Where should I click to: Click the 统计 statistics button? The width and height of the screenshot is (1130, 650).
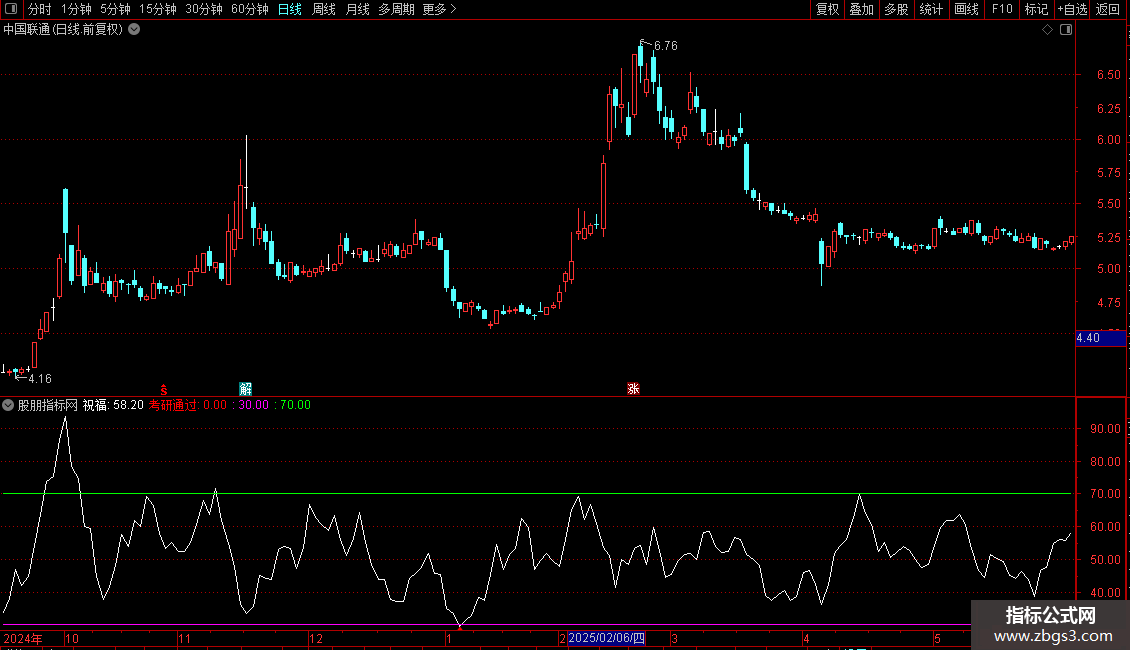(931, 9)
